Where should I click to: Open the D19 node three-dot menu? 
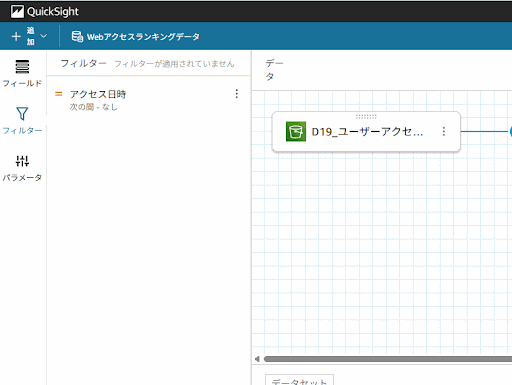tap(444, 131)
